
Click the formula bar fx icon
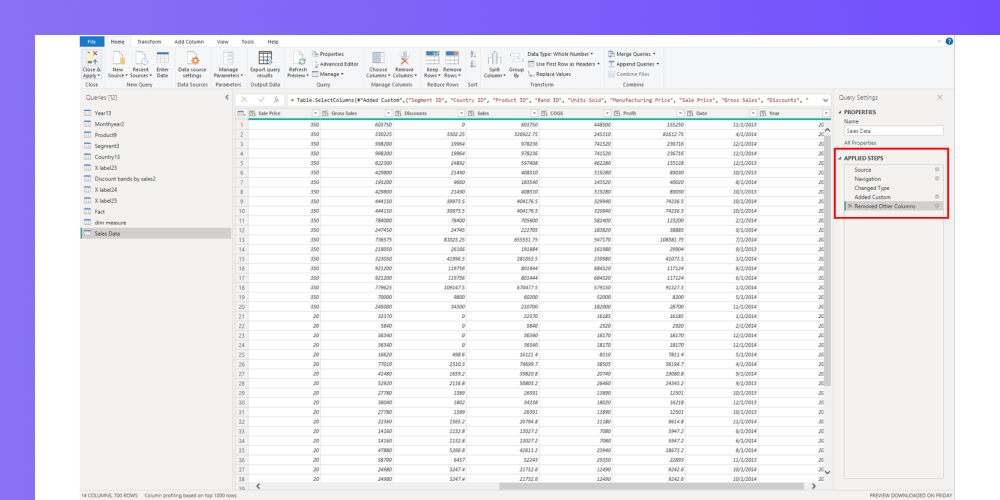276,100
